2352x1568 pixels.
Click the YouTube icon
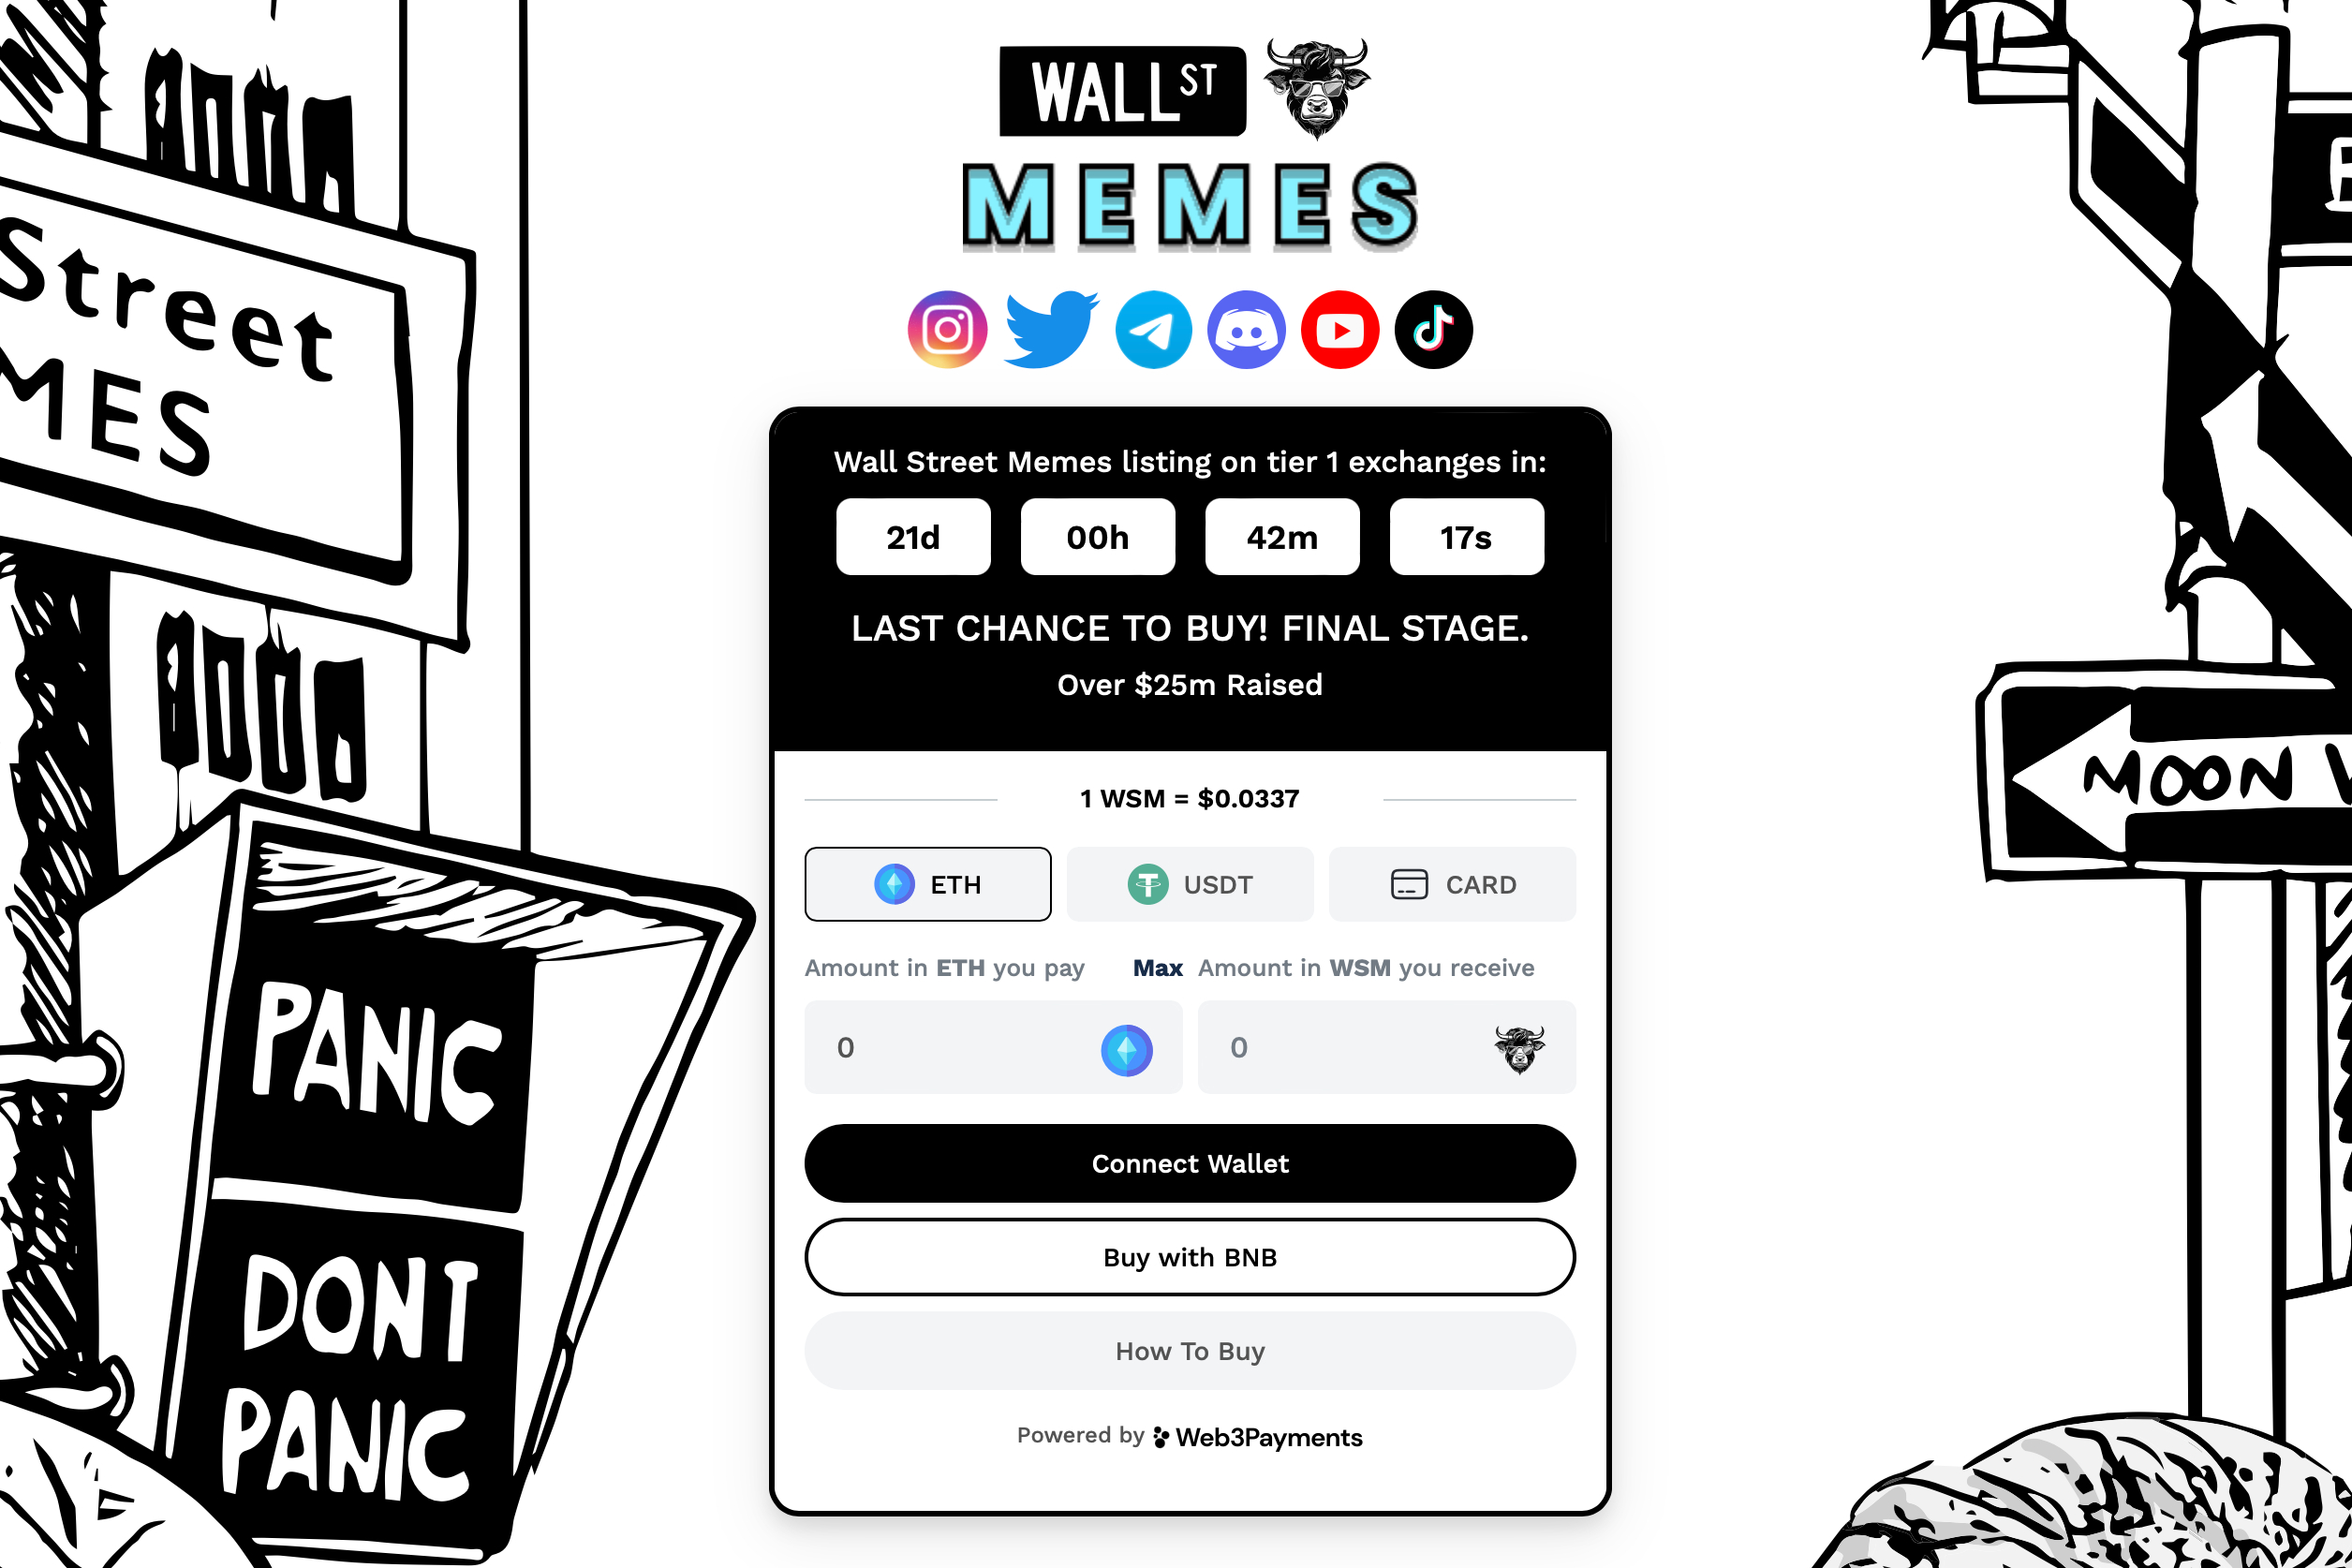click(x=1339, y=329)
